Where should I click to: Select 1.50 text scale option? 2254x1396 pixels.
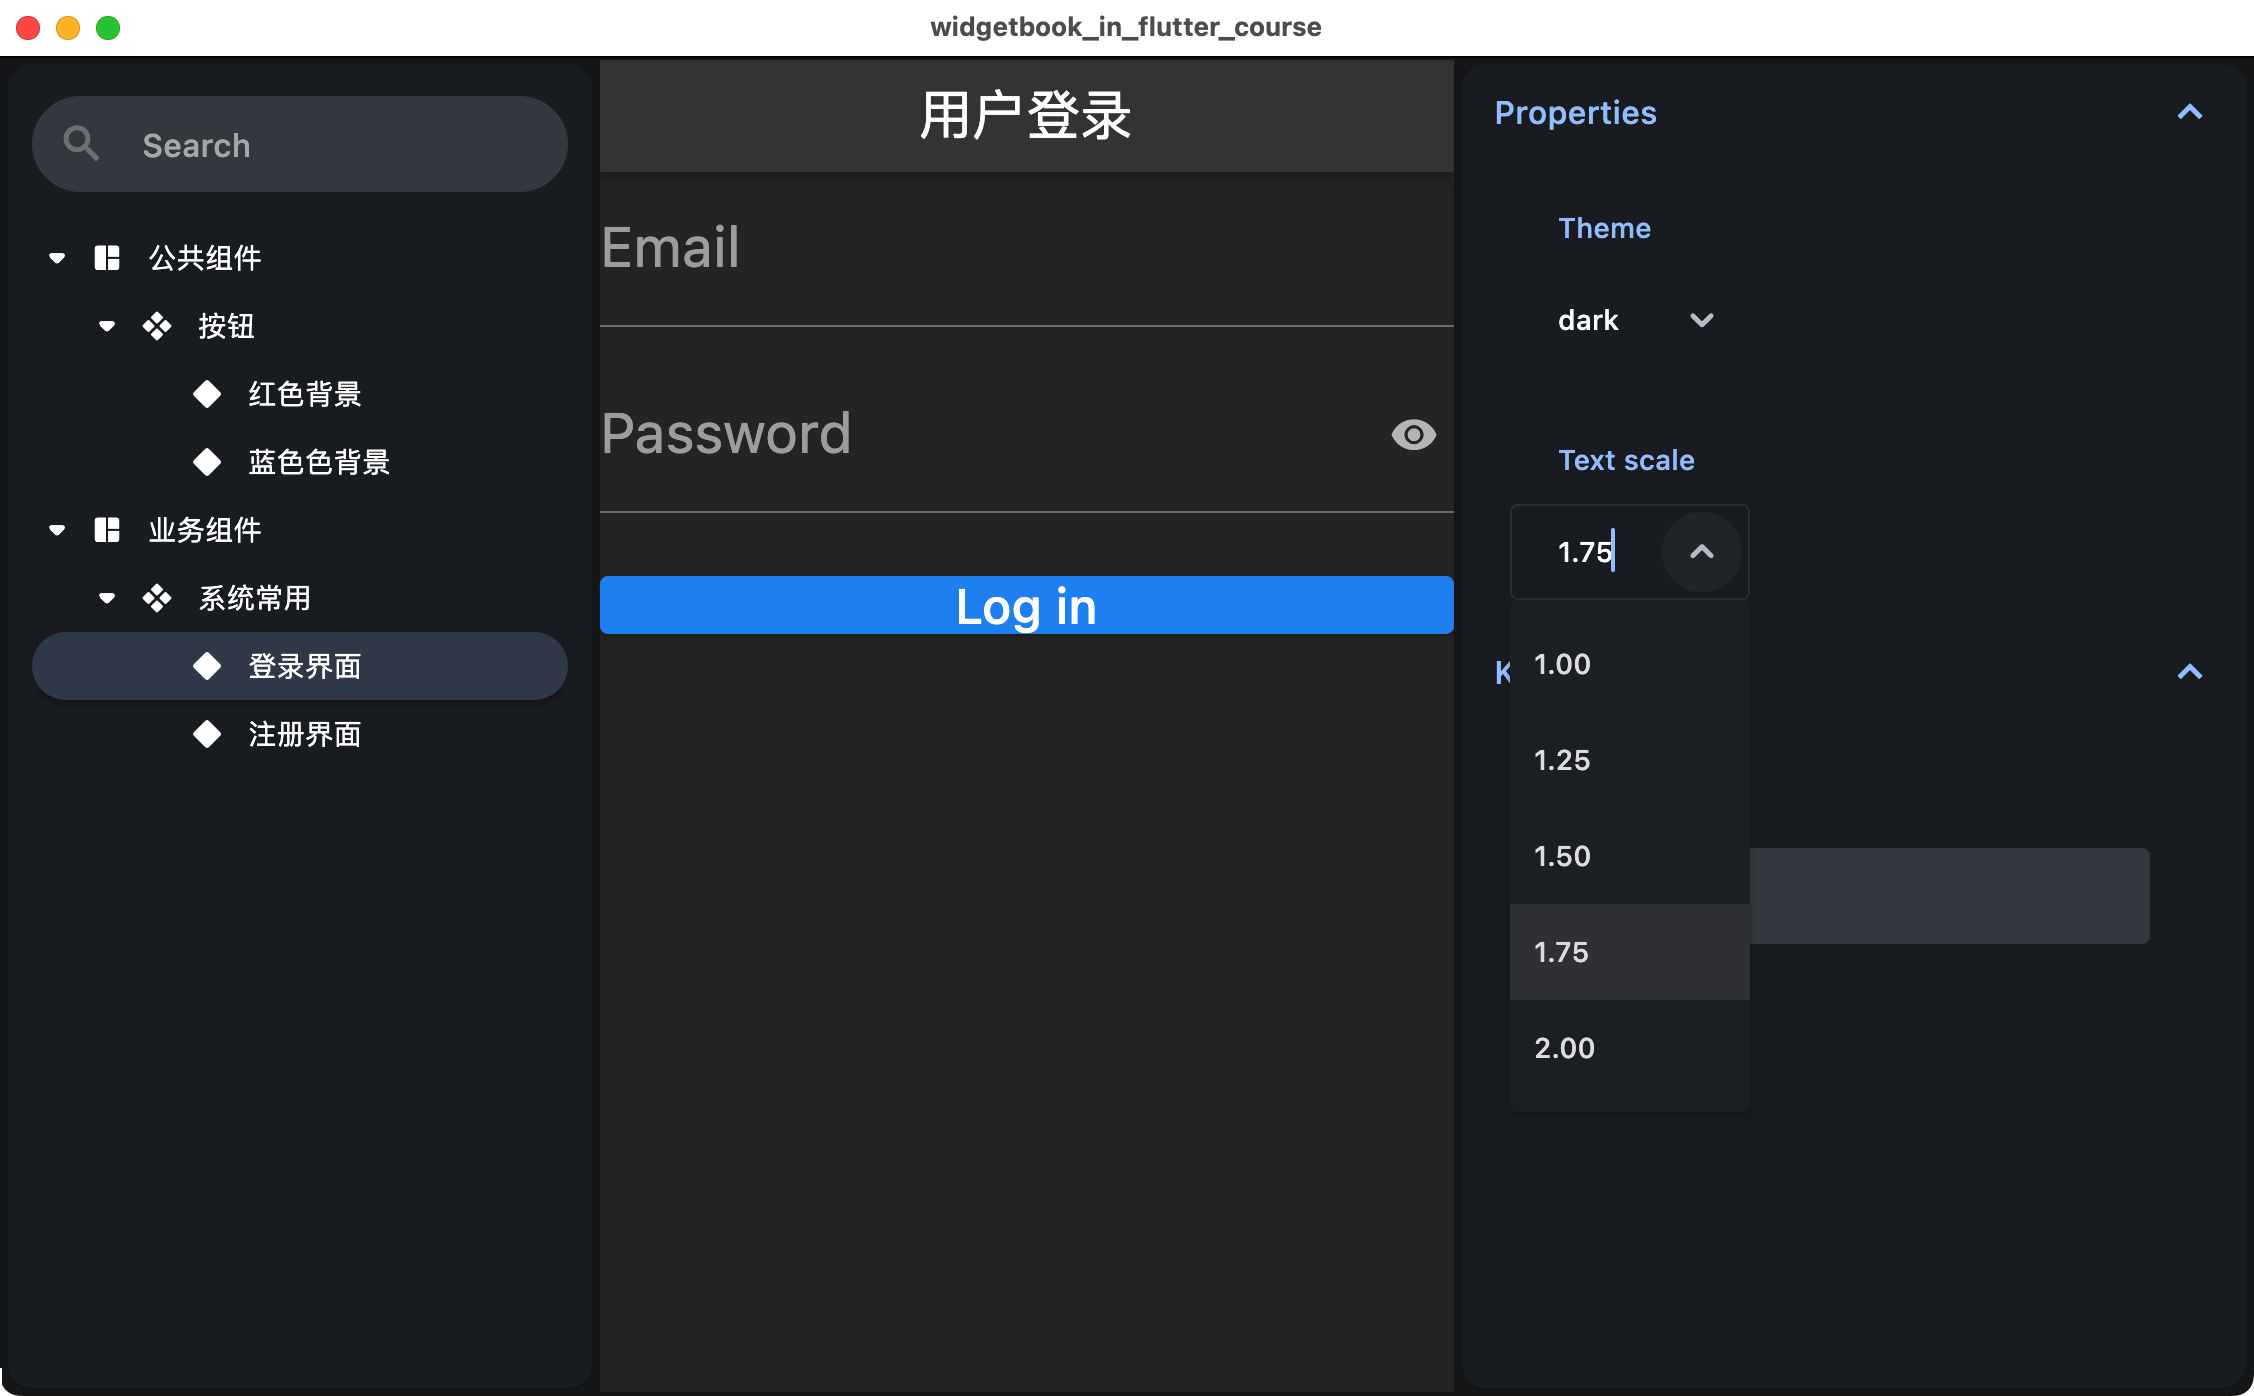[x=1630, y=856]
